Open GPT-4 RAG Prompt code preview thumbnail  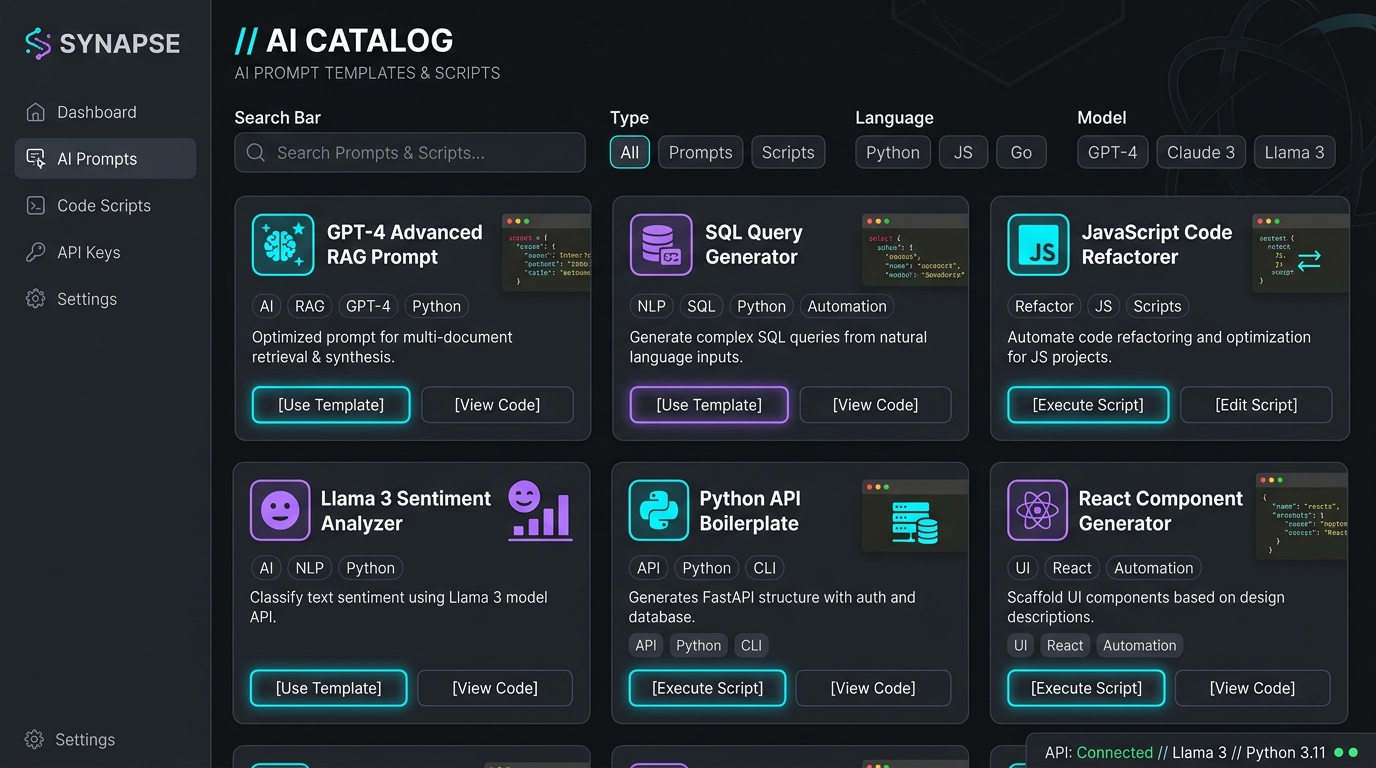(x=546, y=252)
